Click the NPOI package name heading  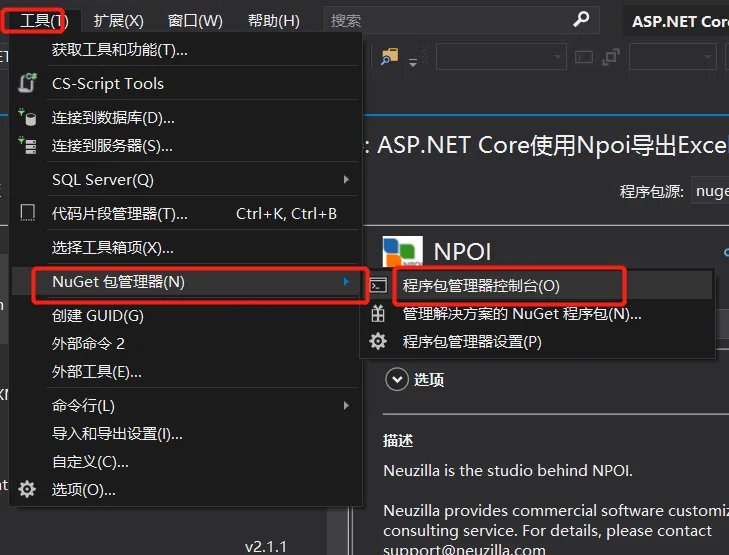462,252
